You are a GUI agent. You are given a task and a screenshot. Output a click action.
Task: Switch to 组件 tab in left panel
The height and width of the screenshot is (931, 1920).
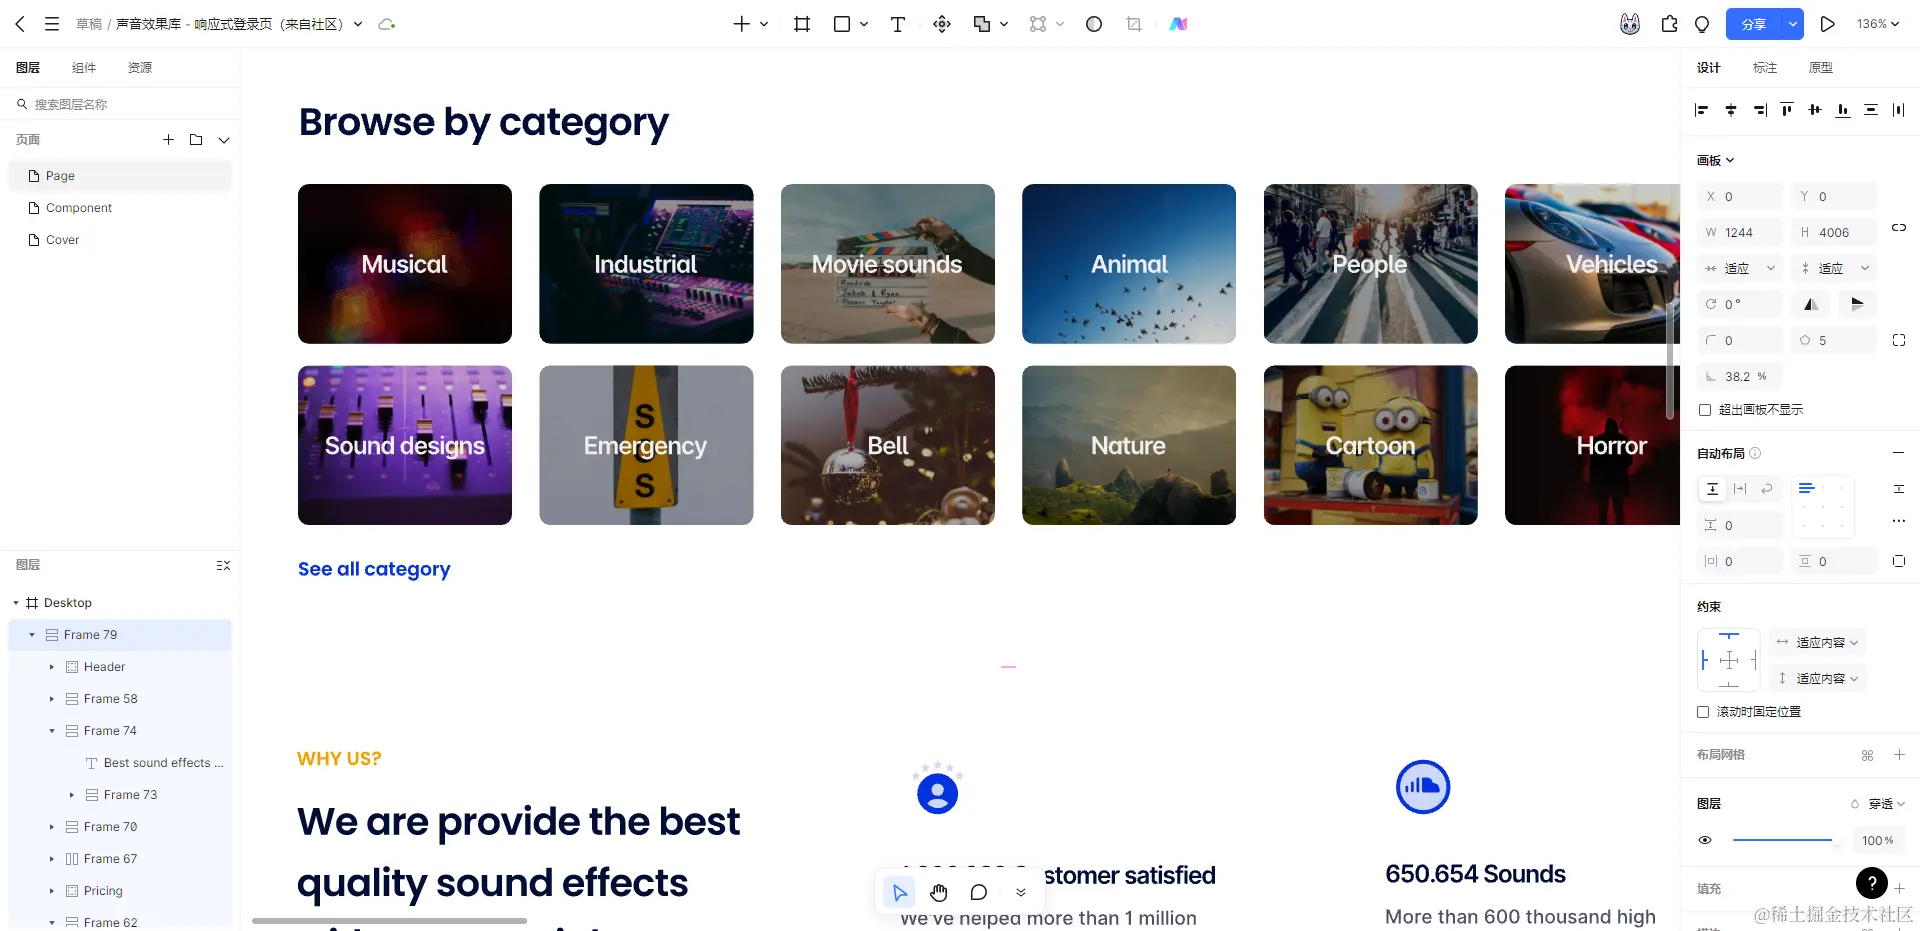[x=84, y=68]
